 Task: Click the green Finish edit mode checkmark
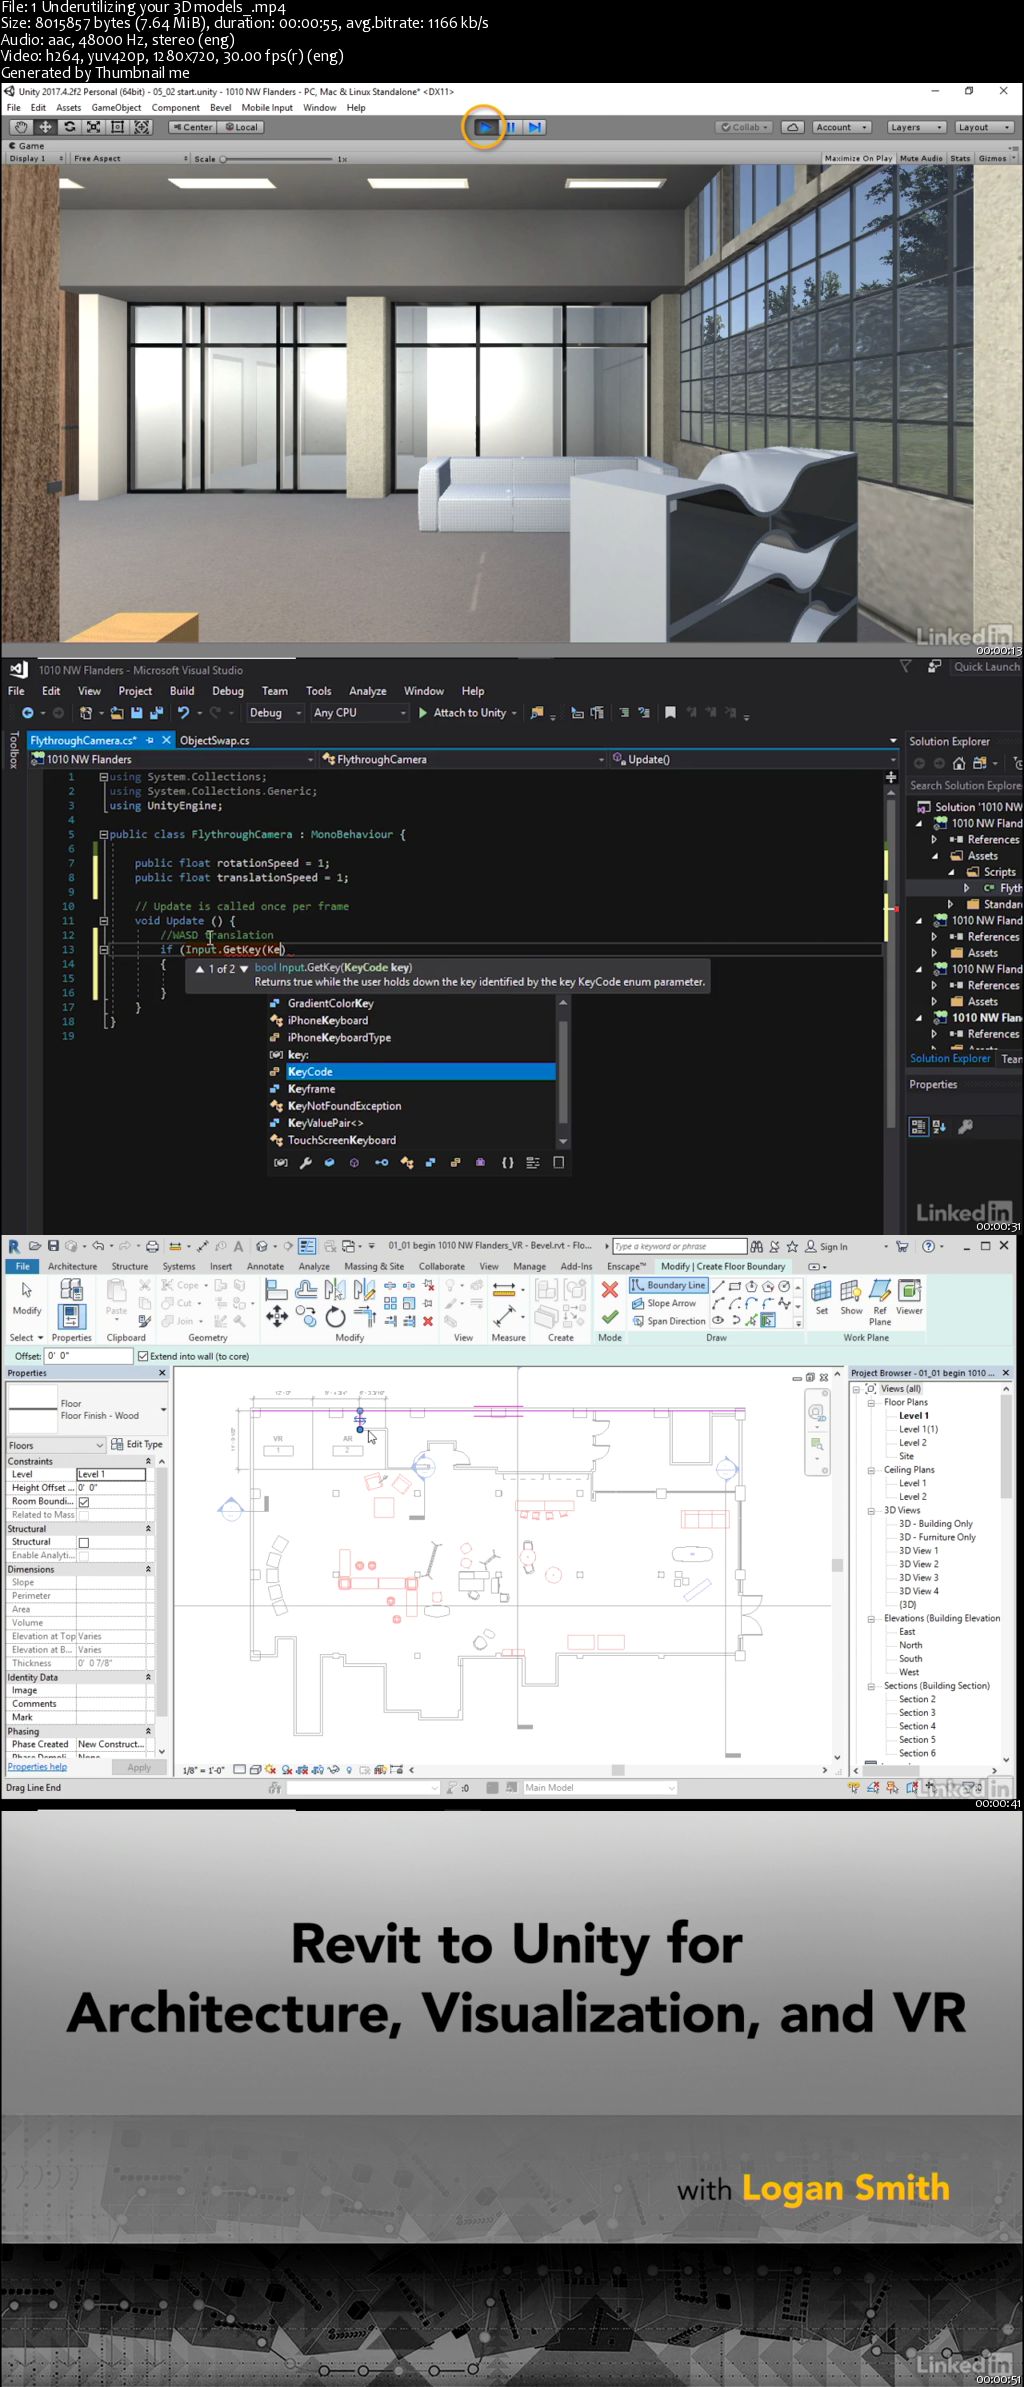click(x=609, y=1317)
